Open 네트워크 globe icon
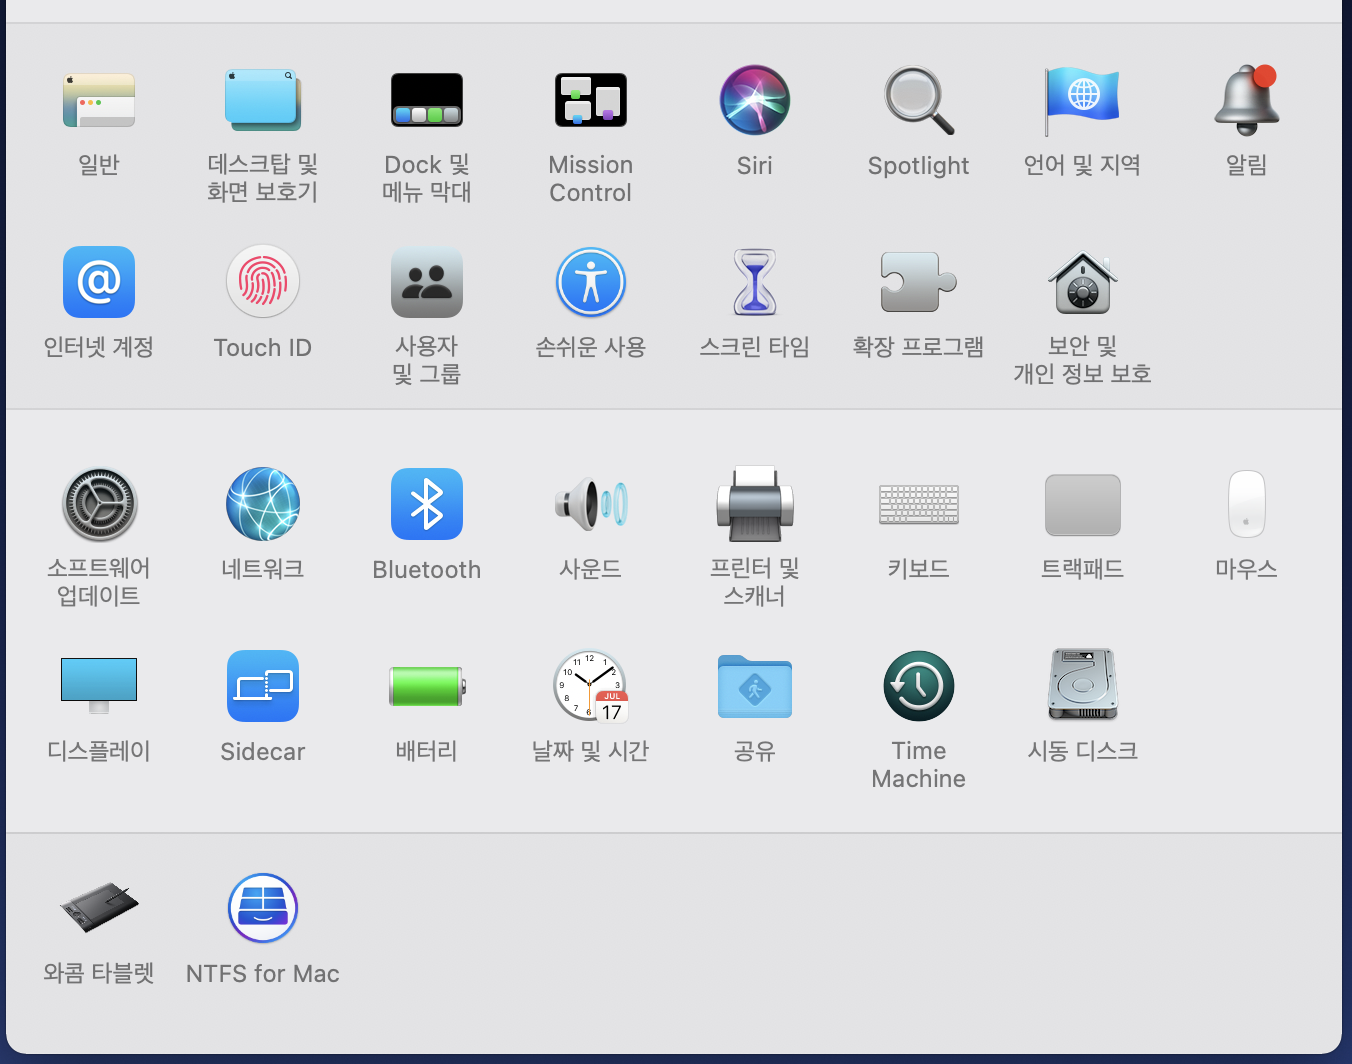This screenshot has width=1352, height=1064. pos(263,504)
